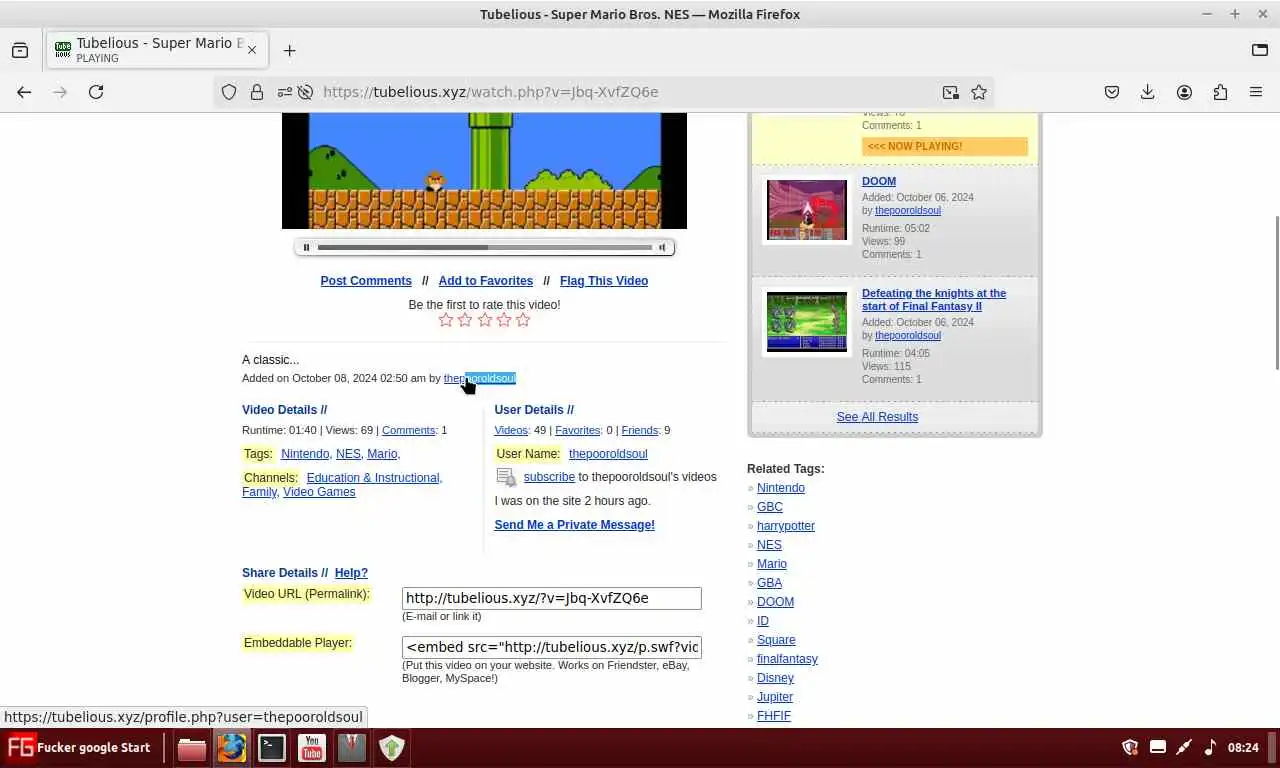Open Friends link in User Details
The width and height of the screenshot is (1280, 768).
pos(640,430)
